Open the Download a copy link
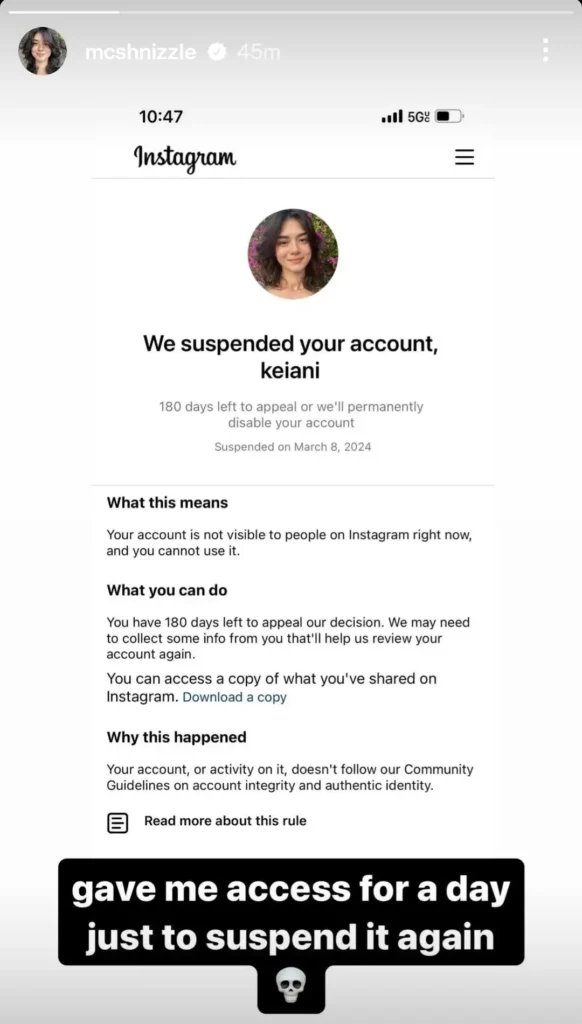582x1024 pixels. (x=234, y=697)
